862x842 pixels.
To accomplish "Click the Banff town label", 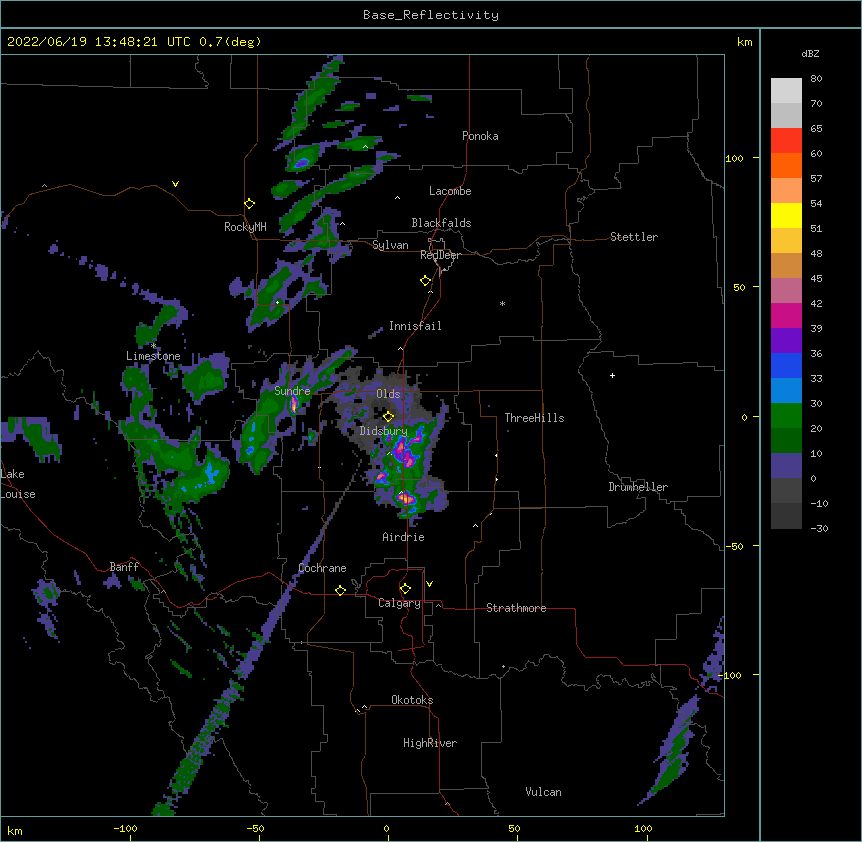I will point(124,567).
